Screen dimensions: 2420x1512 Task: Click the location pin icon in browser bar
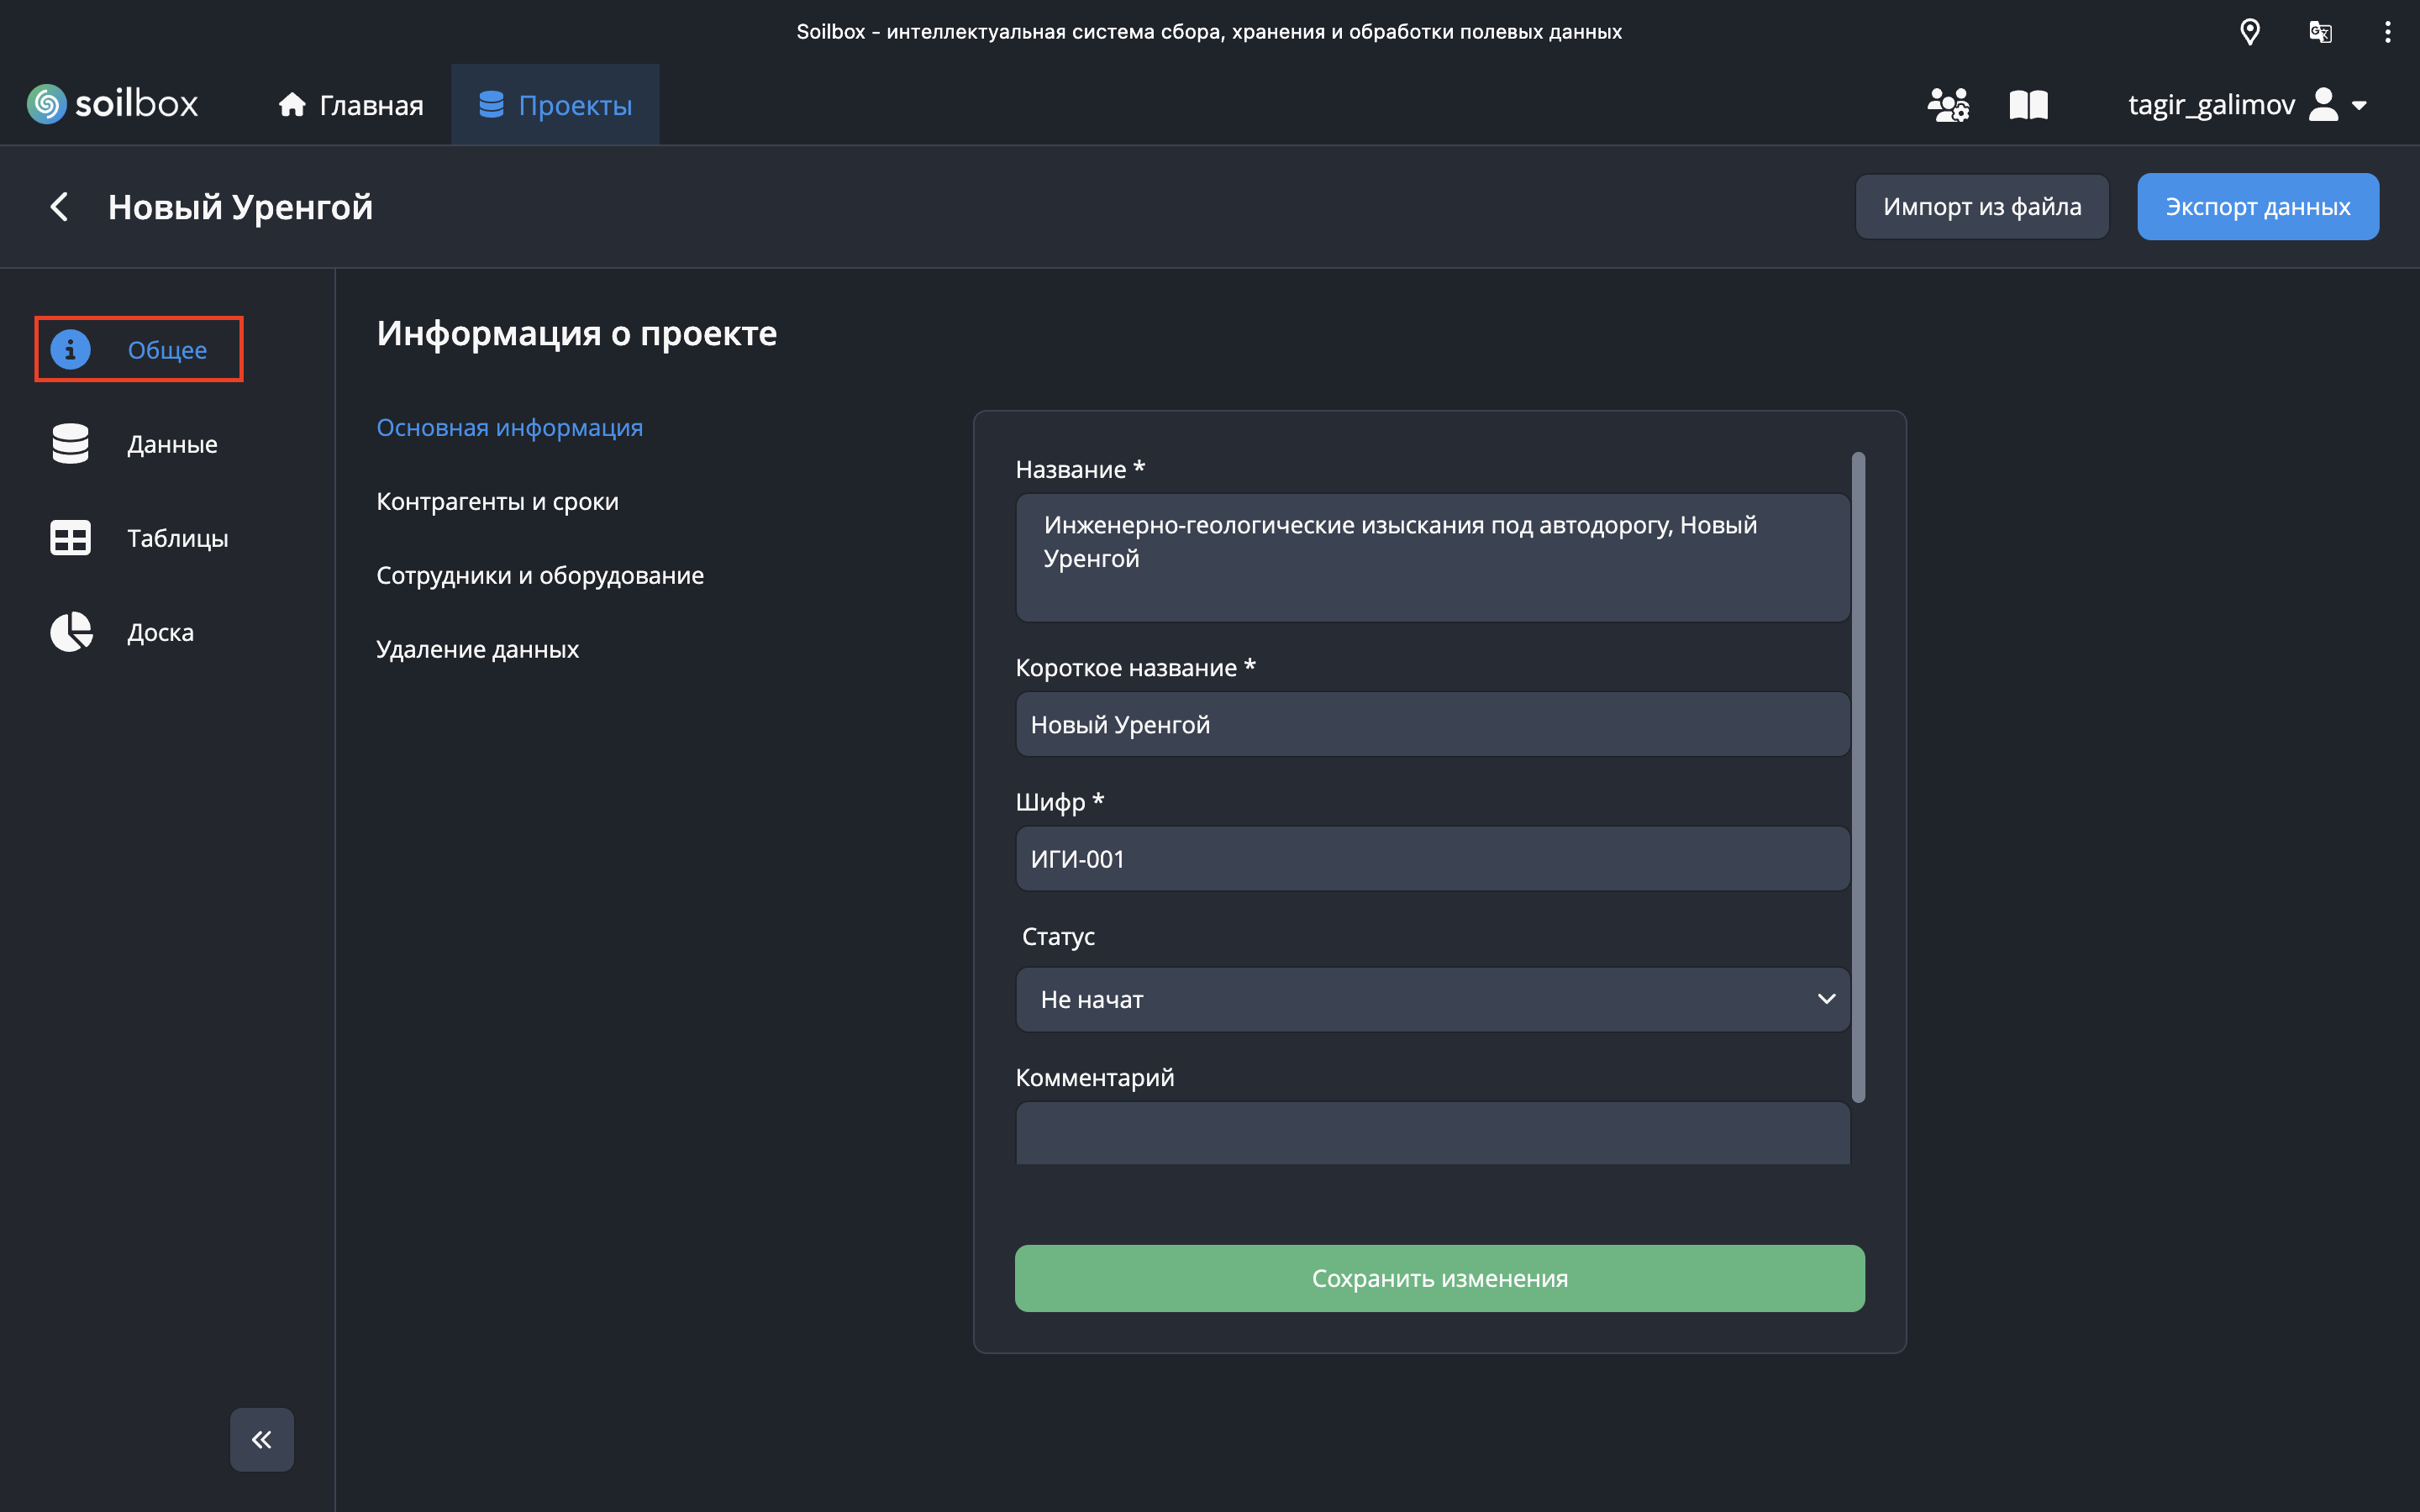coord(2249,32)
